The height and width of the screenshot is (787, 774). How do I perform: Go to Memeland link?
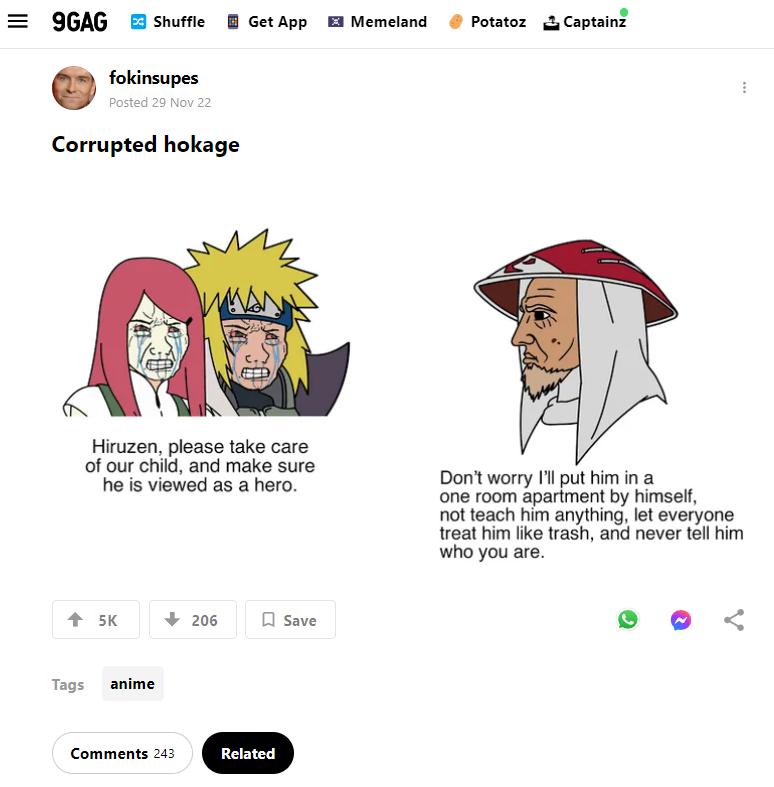point(377,22)
